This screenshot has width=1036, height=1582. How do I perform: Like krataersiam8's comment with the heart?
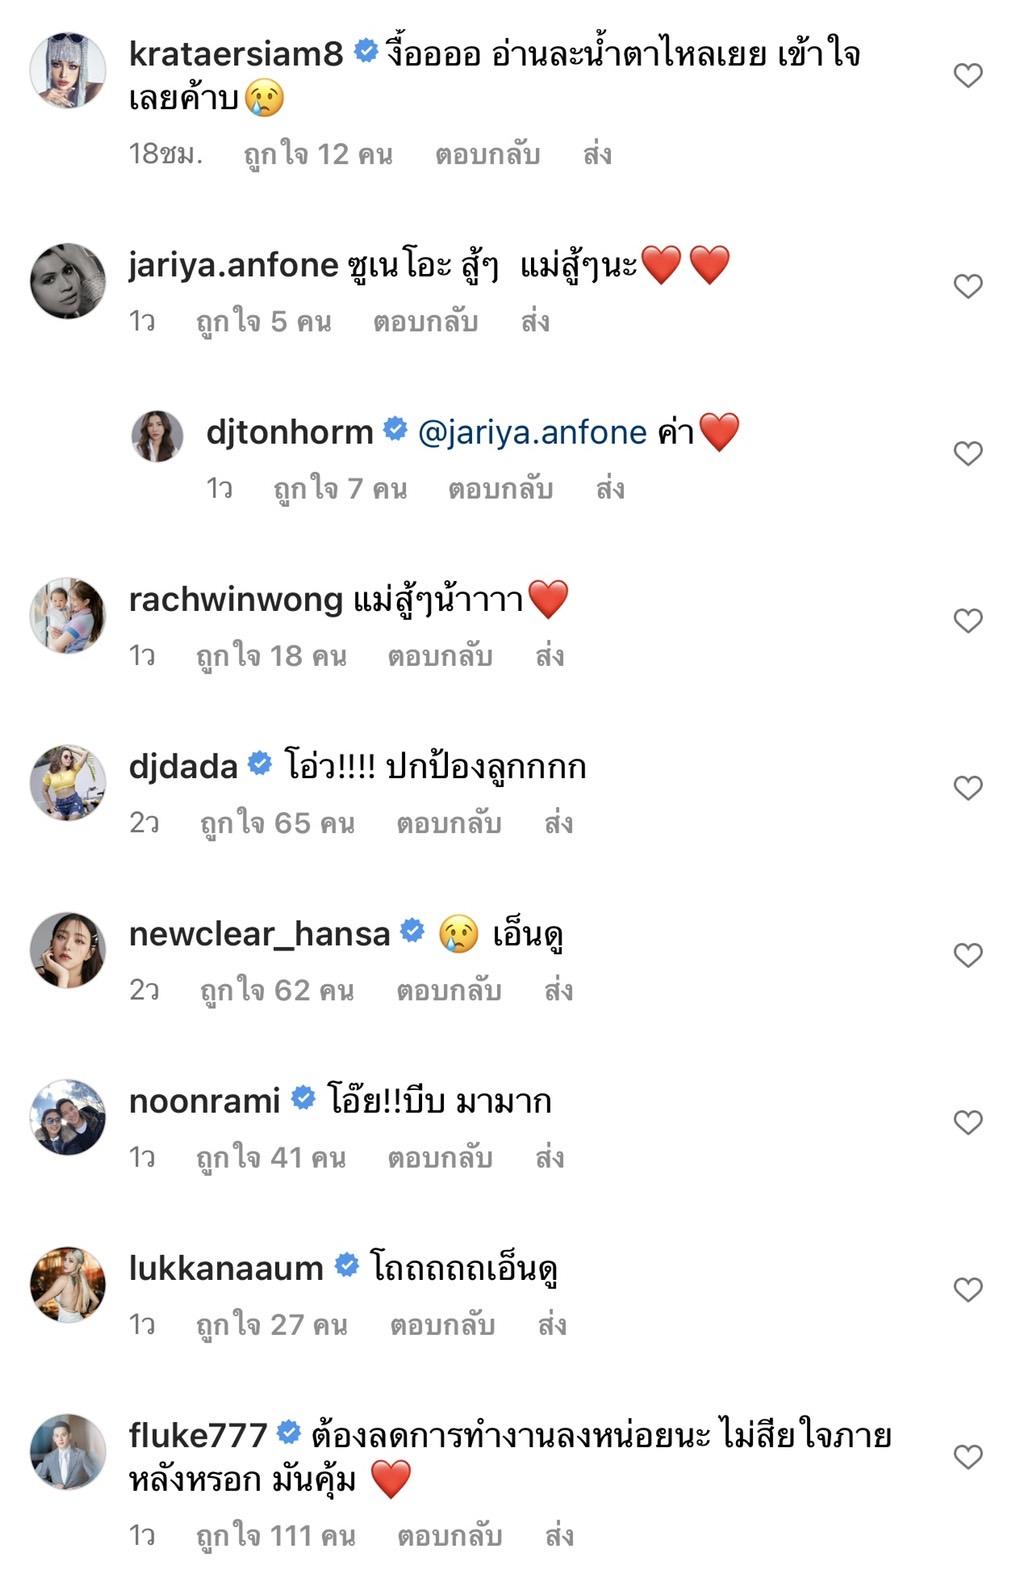click(967, 75)
